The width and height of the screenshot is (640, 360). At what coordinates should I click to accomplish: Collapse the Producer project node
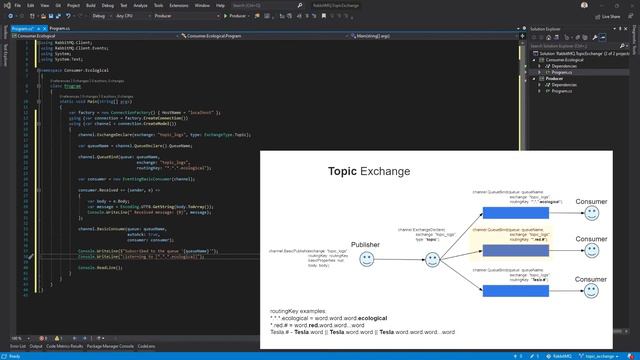point(534,78)
